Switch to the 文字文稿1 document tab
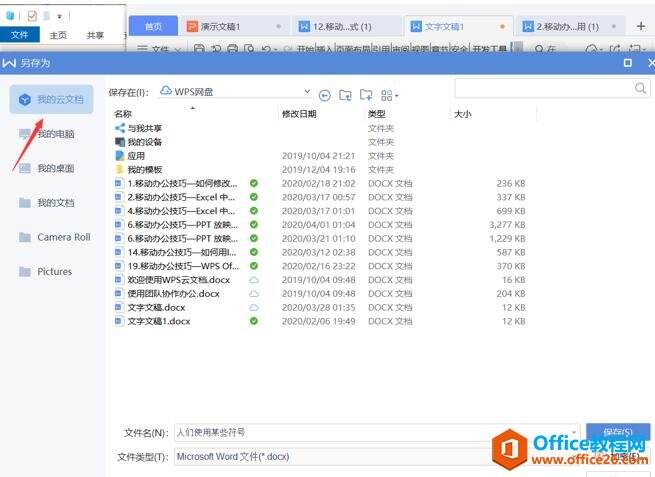 pyautogui.click(x=458, y=27)
